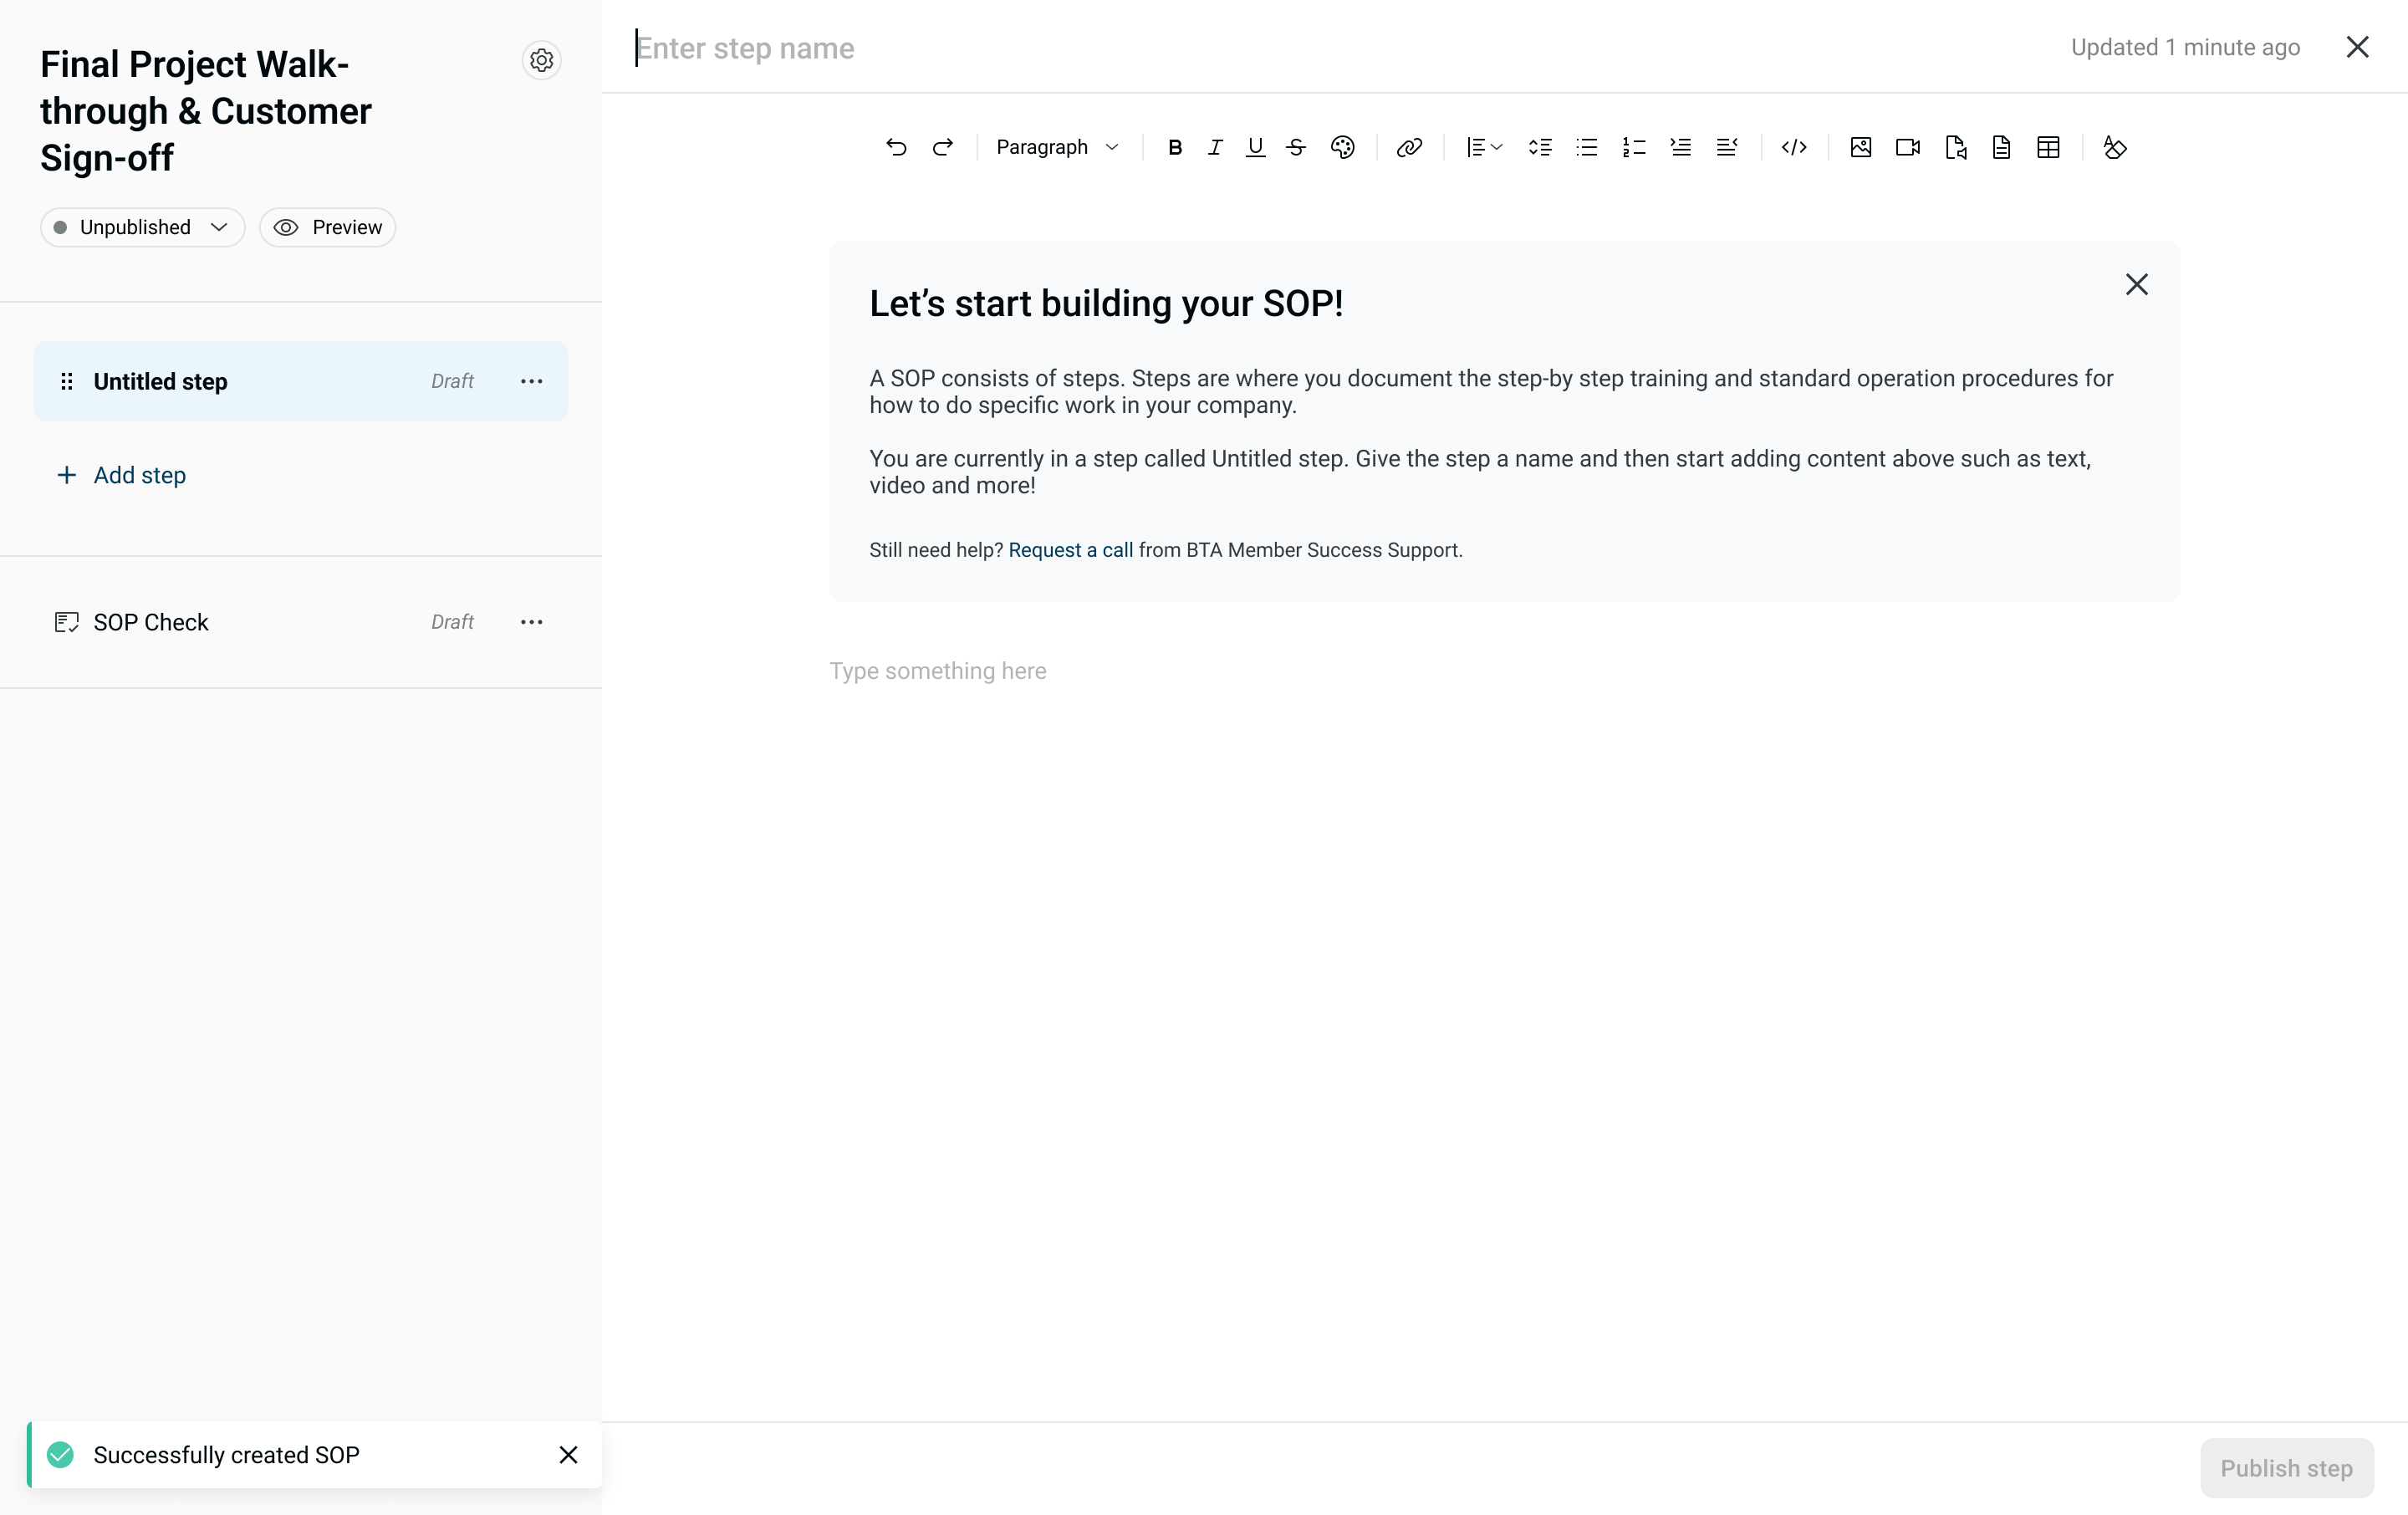The width and height of the screenshot is (2408, 1515).
Task: Open the text color palette
Action: tap(1342, 147)
